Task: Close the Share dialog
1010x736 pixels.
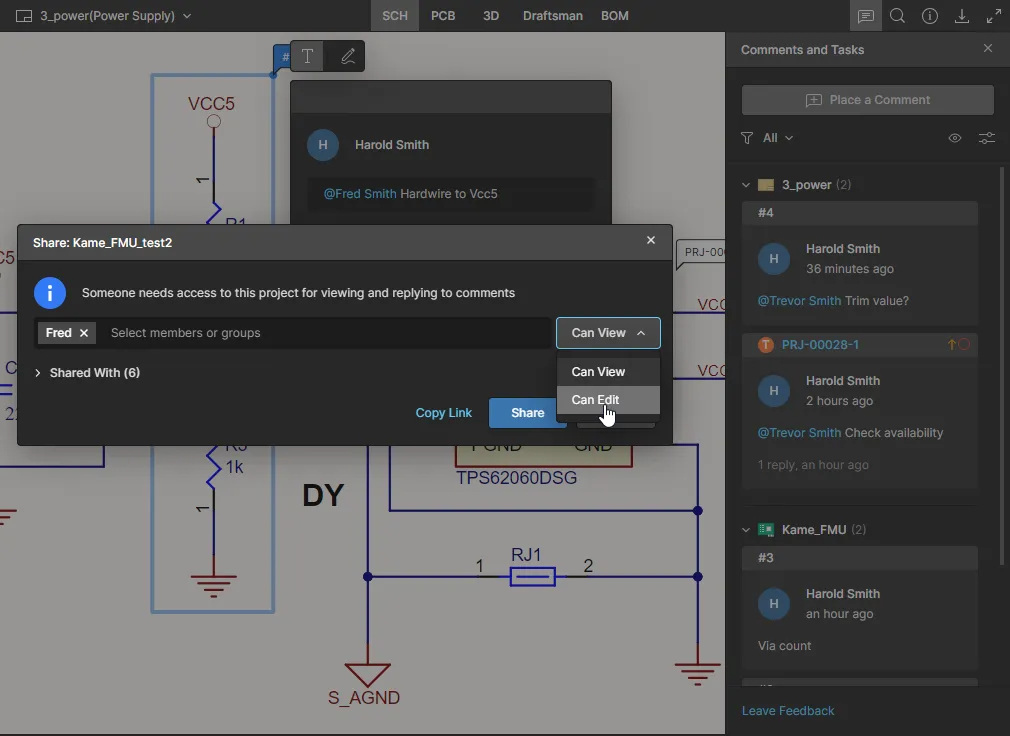Action: click(651, 240)
